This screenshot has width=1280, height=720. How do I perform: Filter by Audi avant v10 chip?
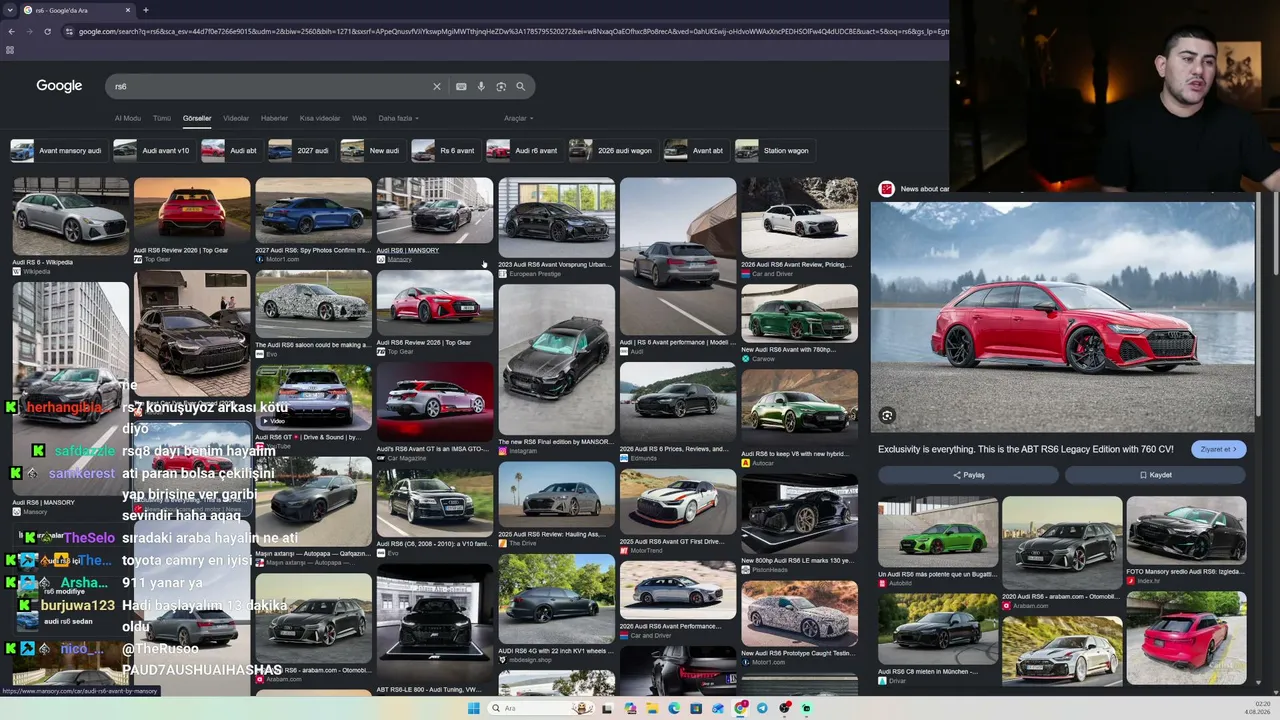click(x=152, y=151)
